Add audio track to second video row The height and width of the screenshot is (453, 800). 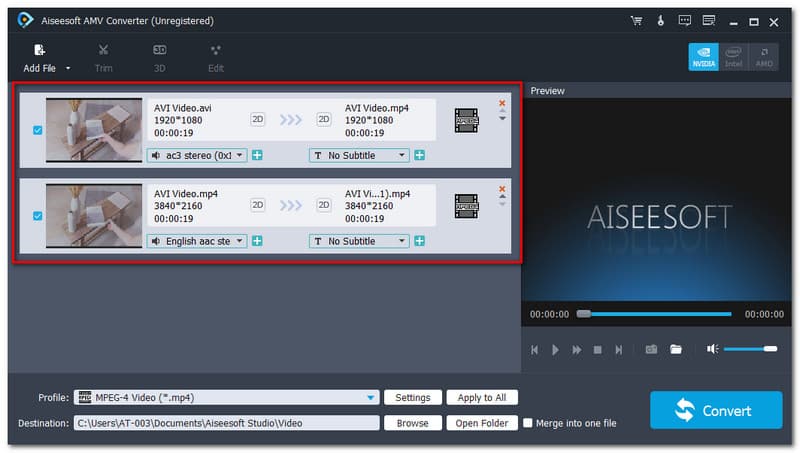point(257,241)
